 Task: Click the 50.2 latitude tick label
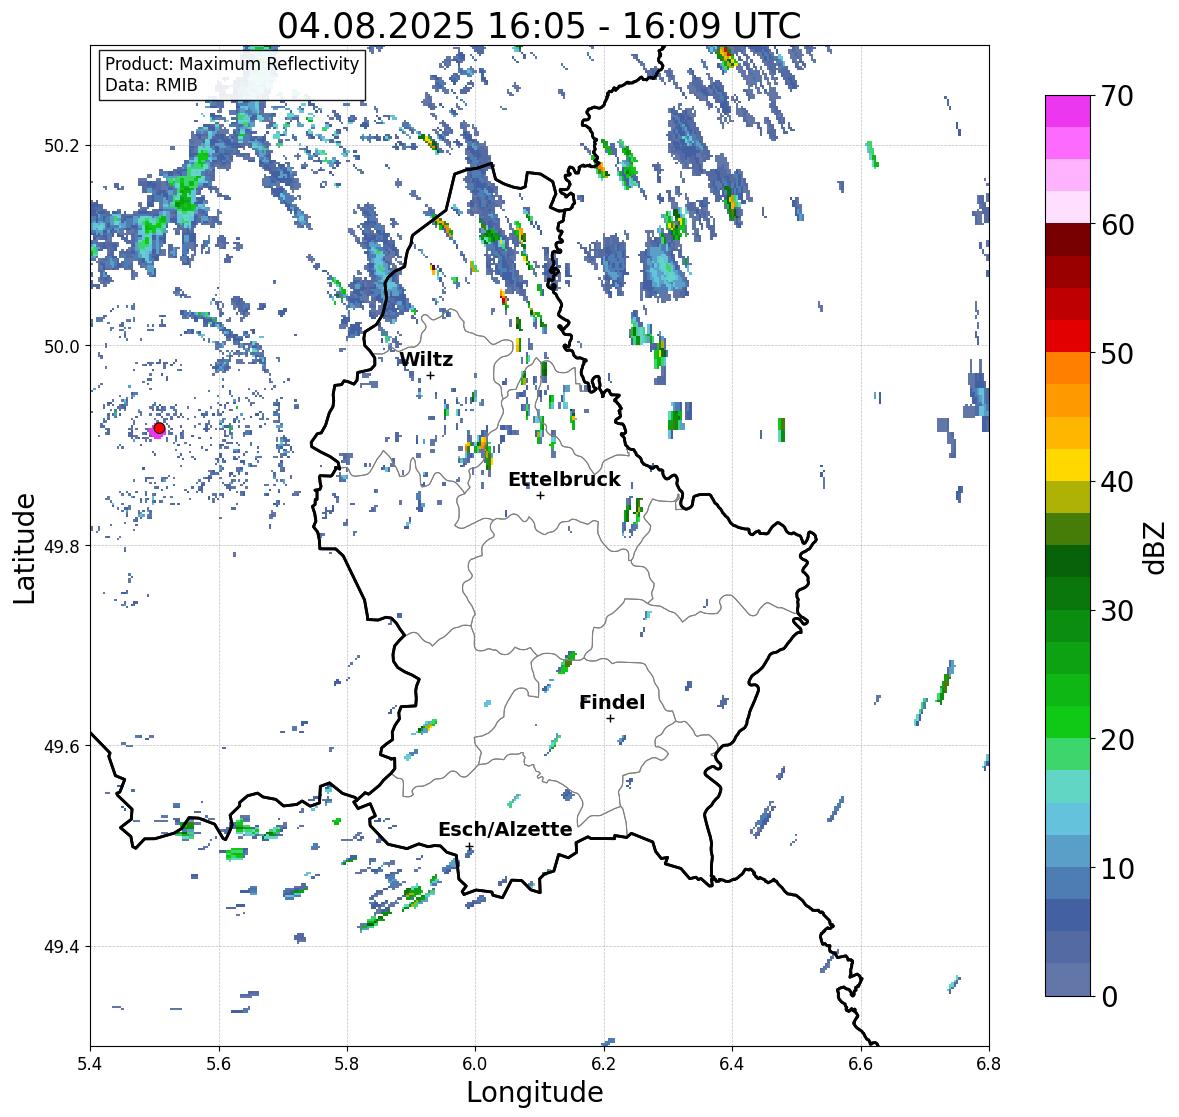62,146
